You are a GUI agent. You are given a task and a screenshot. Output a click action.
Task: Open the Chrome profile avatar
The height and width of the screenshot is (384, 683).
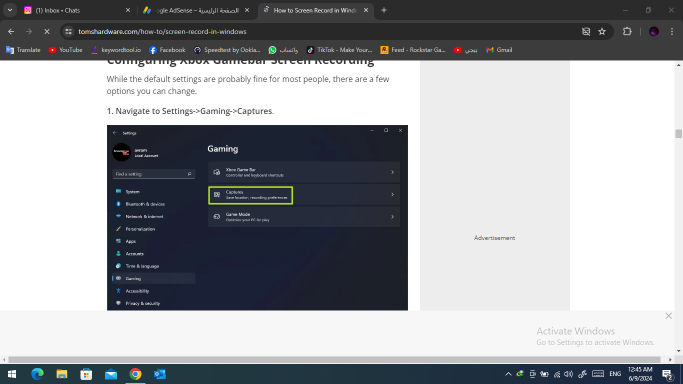click(x=654, y=31)
